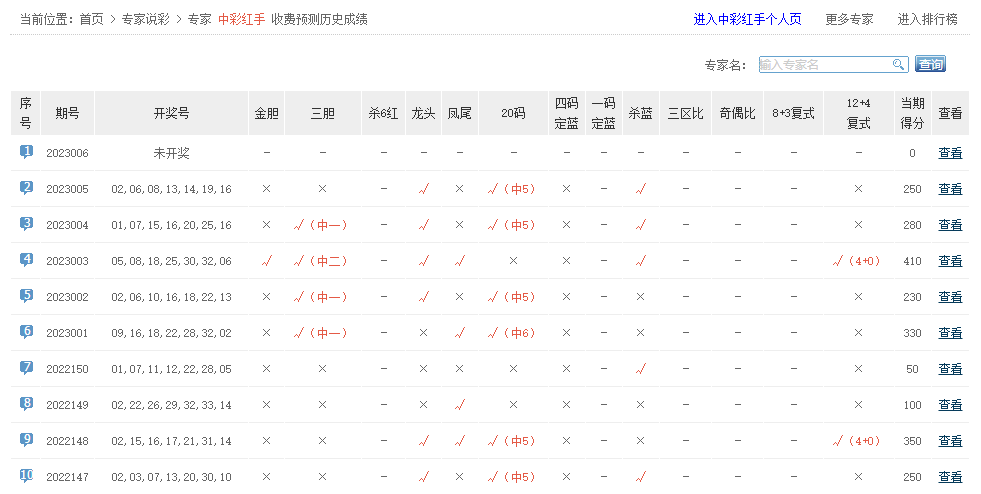Go to 进入排行榜 ranking page
This screenshot has height=494, width=981.
(927, 19)
